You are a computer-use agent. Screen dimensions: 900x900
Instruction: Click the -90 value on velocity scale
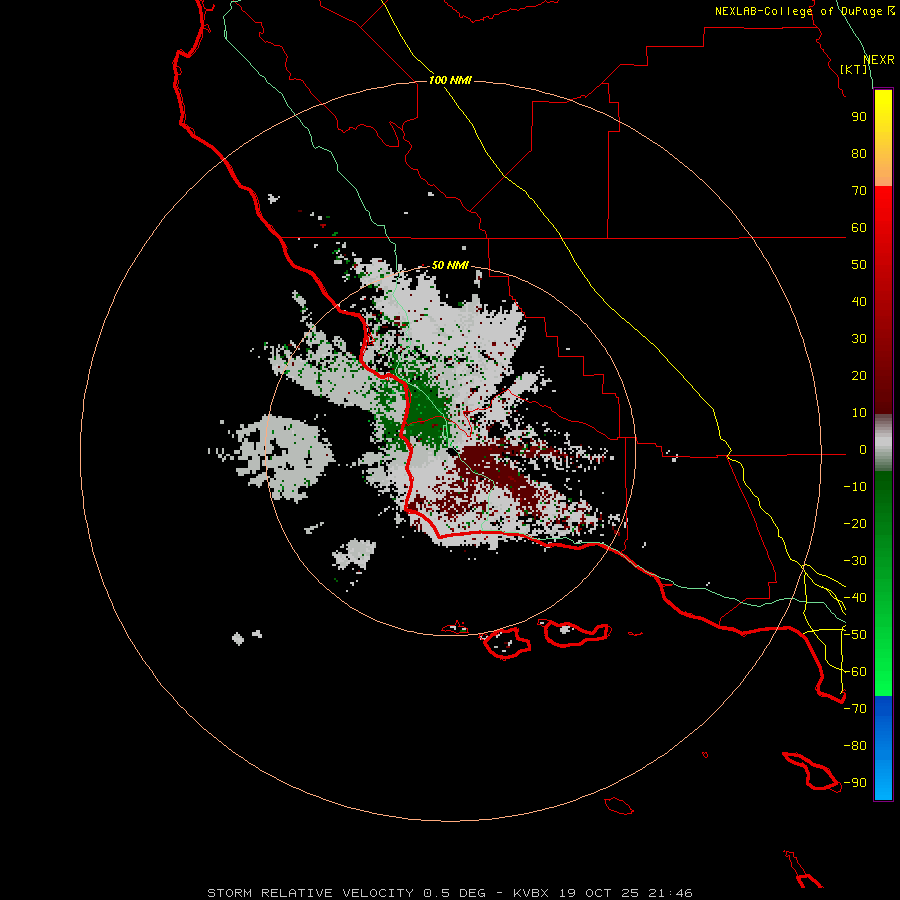pos(855,783)
